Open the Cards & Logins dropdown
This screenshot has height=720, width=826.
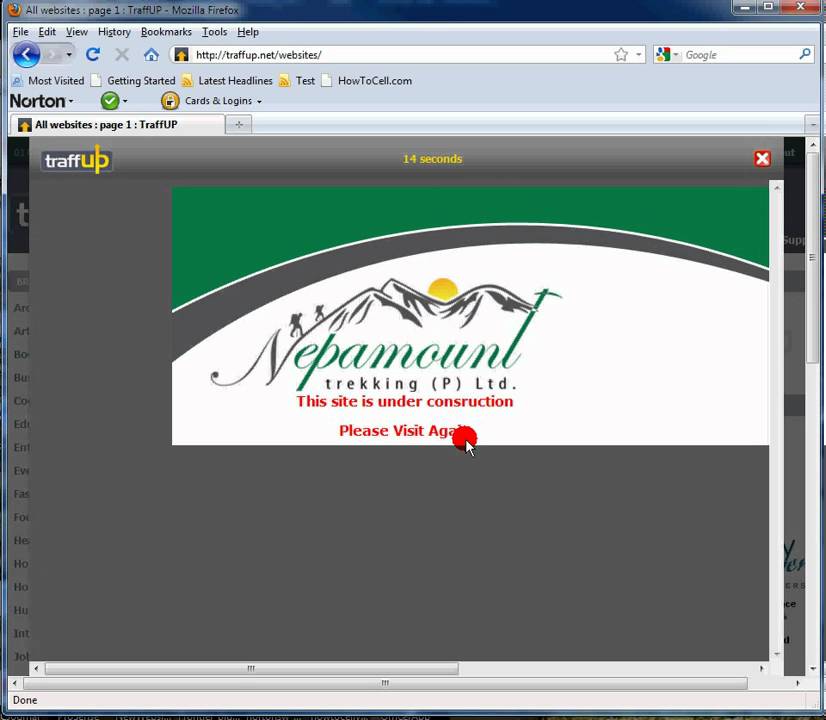[223, 101]
